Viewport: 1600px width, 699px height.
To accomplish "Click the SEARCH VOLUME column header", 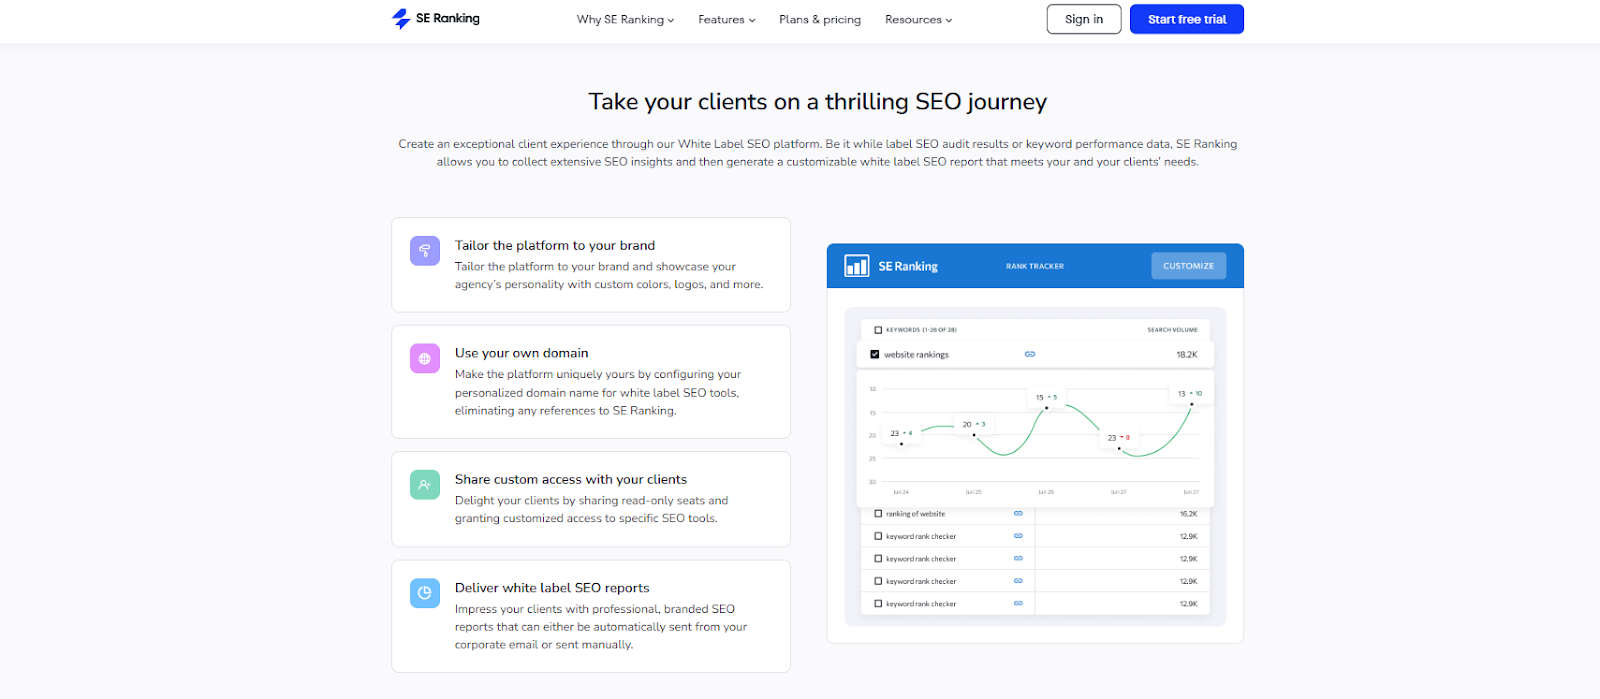I will click(1172, 329).
